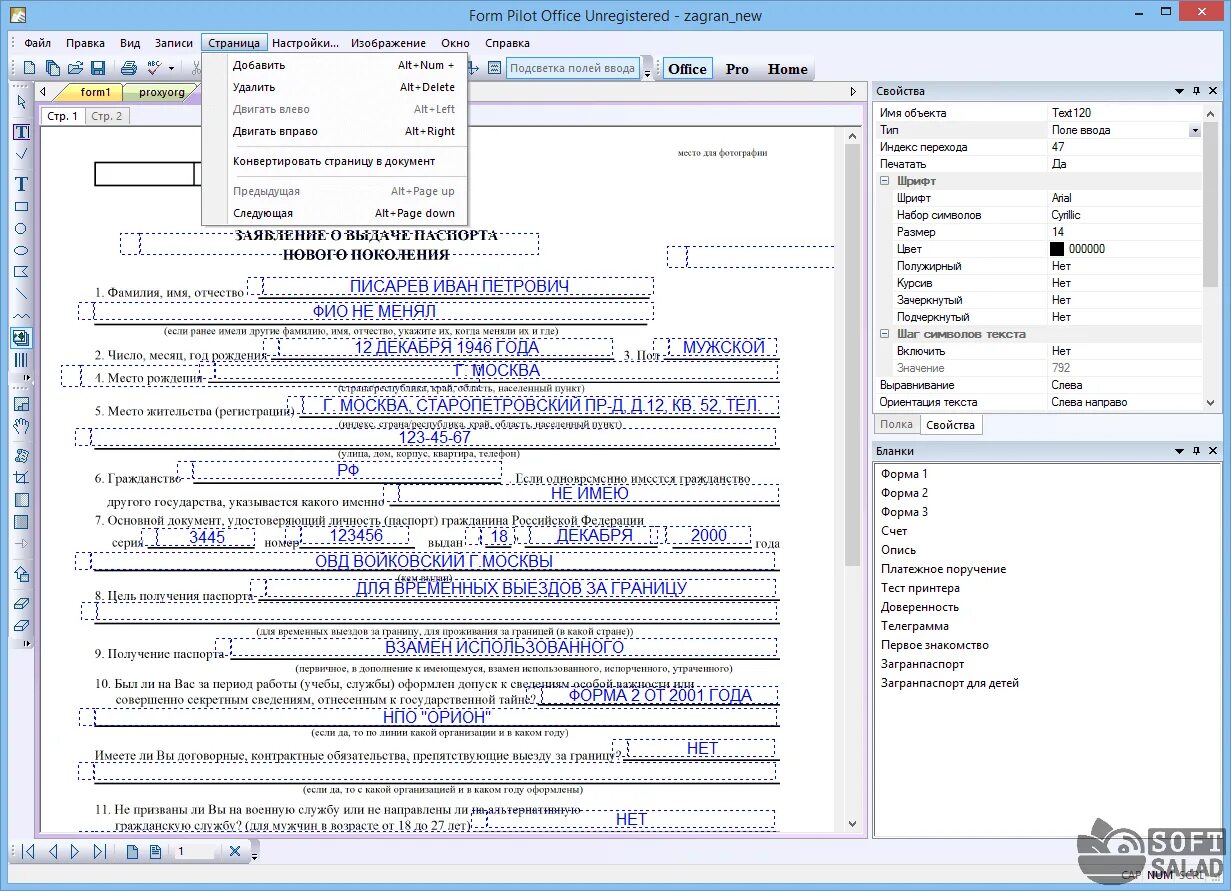Click the Home edition button

coord(788,69)
